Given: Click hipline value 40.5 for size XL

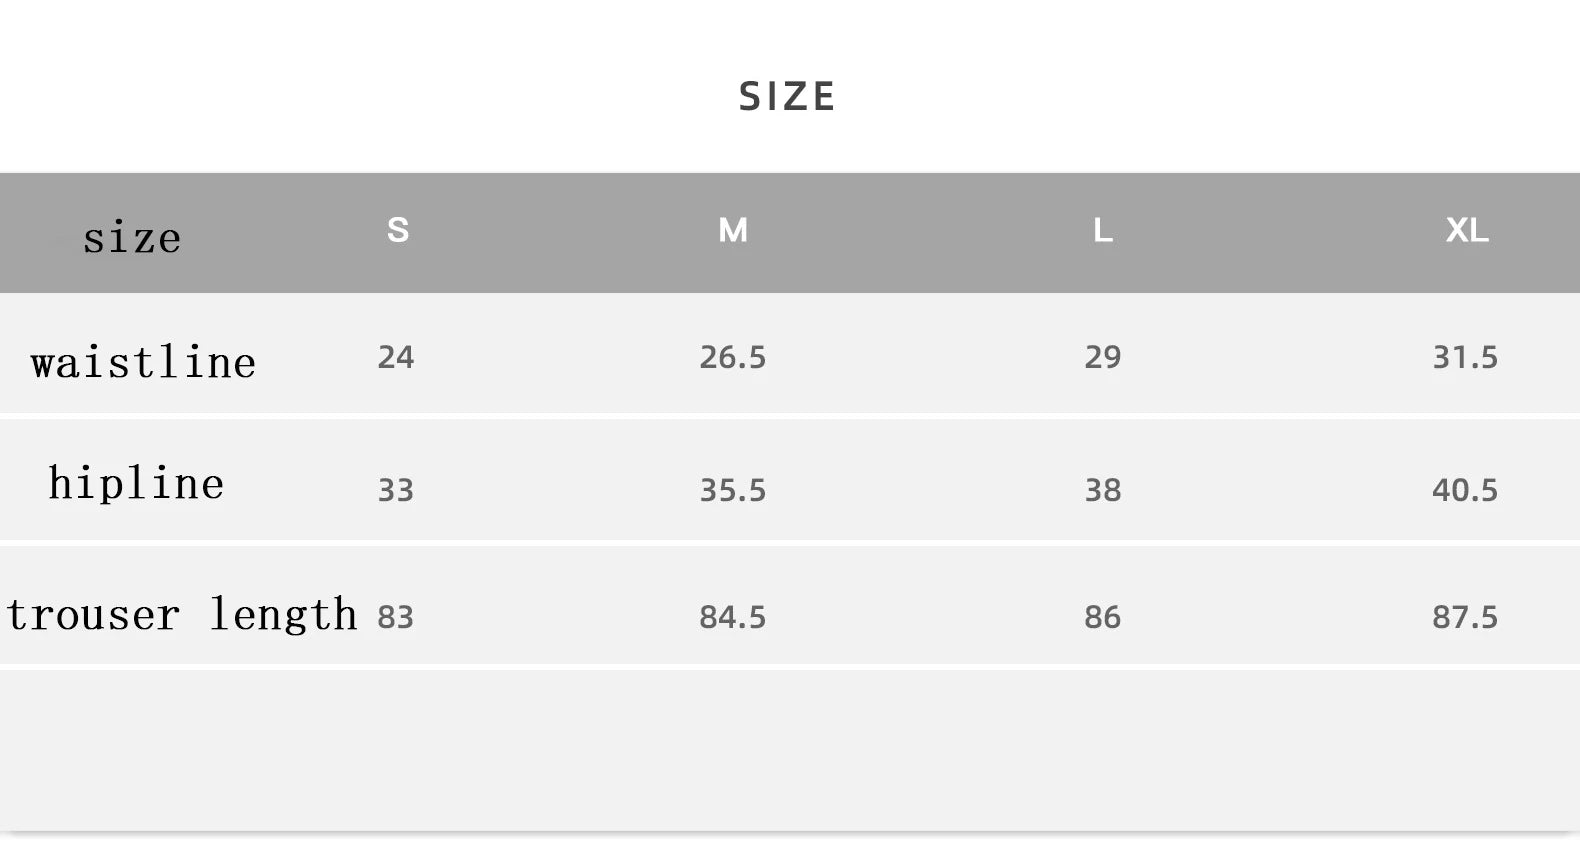Looking at the screenshot, I should (x=1465, y=490).
